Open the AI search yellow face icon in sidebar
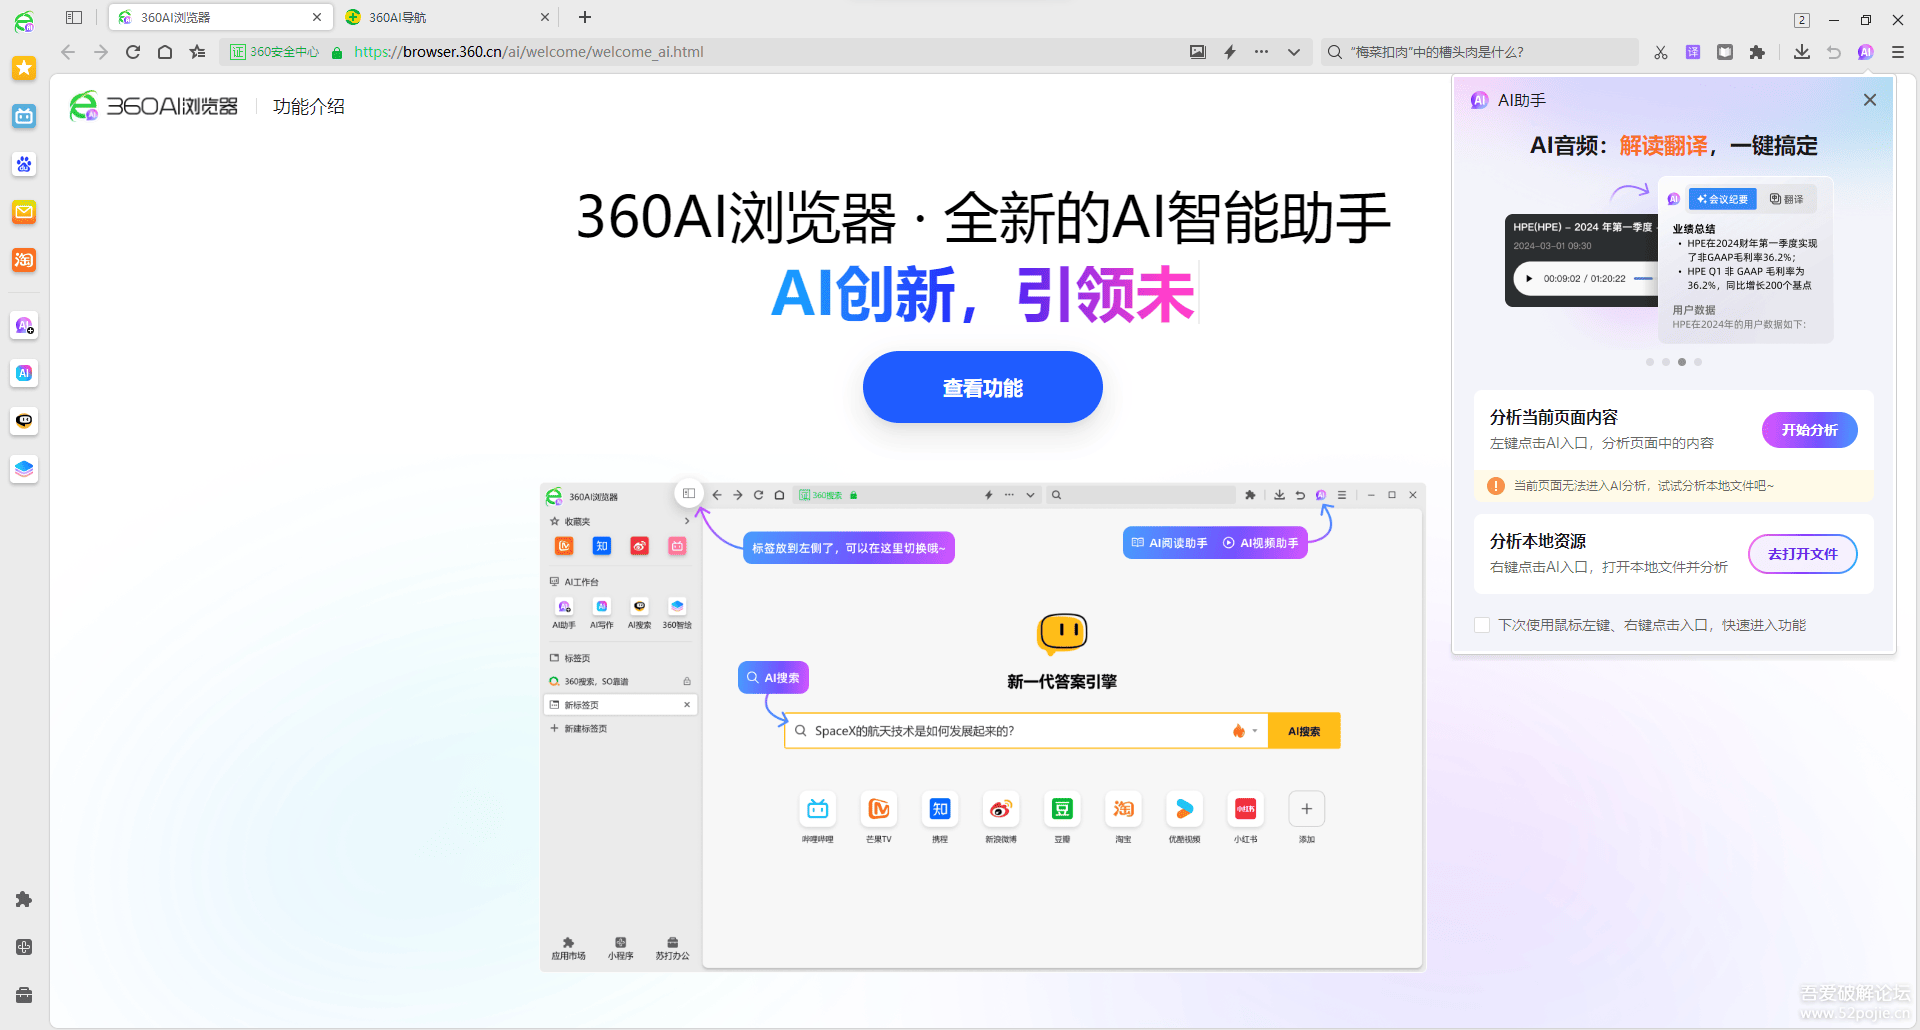The height and width of the screenshot is (1030, 1920). click(24, 421)
